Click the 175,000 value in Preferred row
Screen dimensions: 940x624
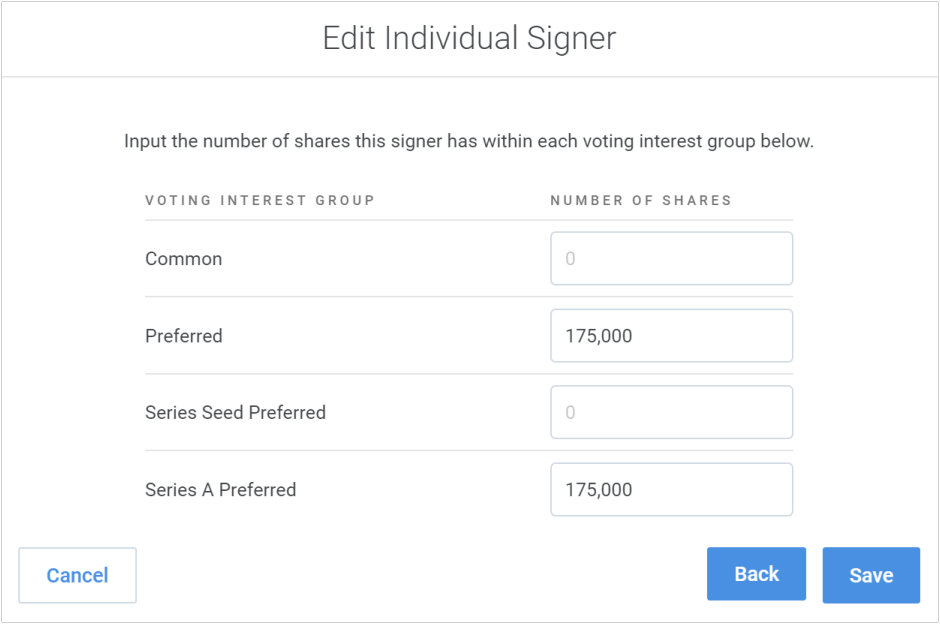click(x=599, y=336)
